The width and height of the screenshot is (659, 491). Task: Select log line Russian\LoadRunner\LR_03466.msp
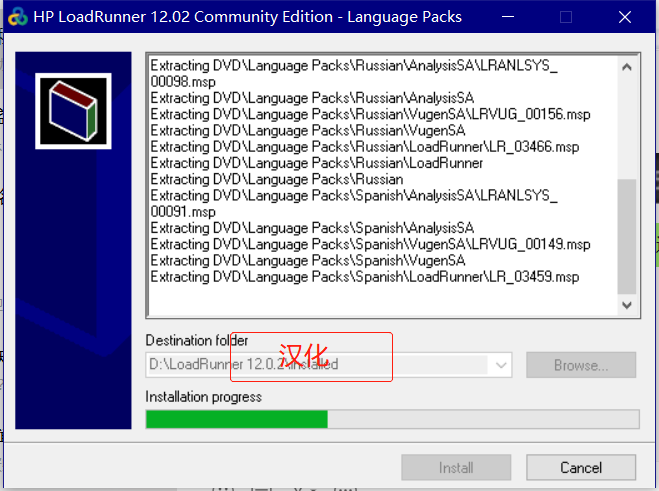click(365, 147)
